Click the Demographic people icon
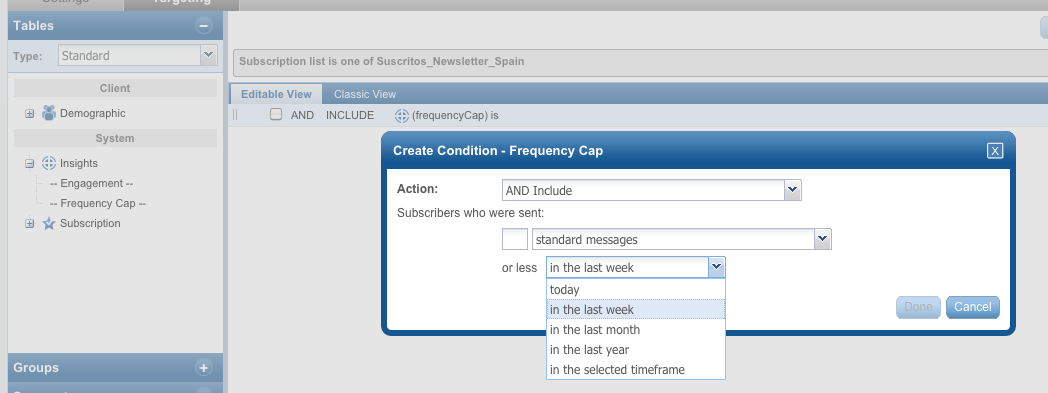Viewport: 1048px width, 393px height. point(49,113)
